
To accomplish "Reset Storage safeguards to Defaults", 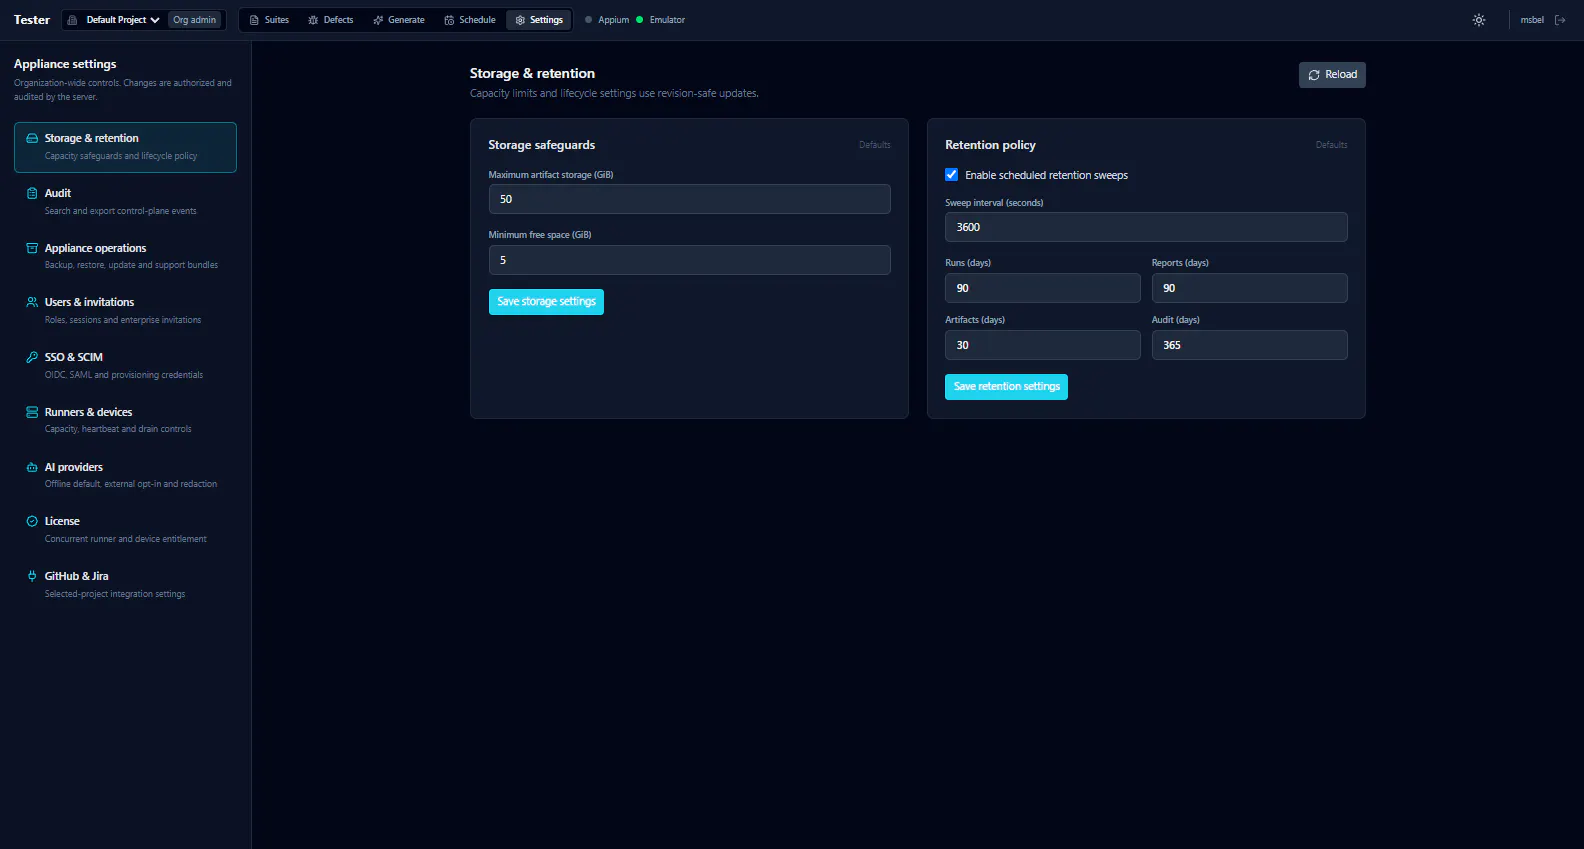I will click(x=874, y=145).
